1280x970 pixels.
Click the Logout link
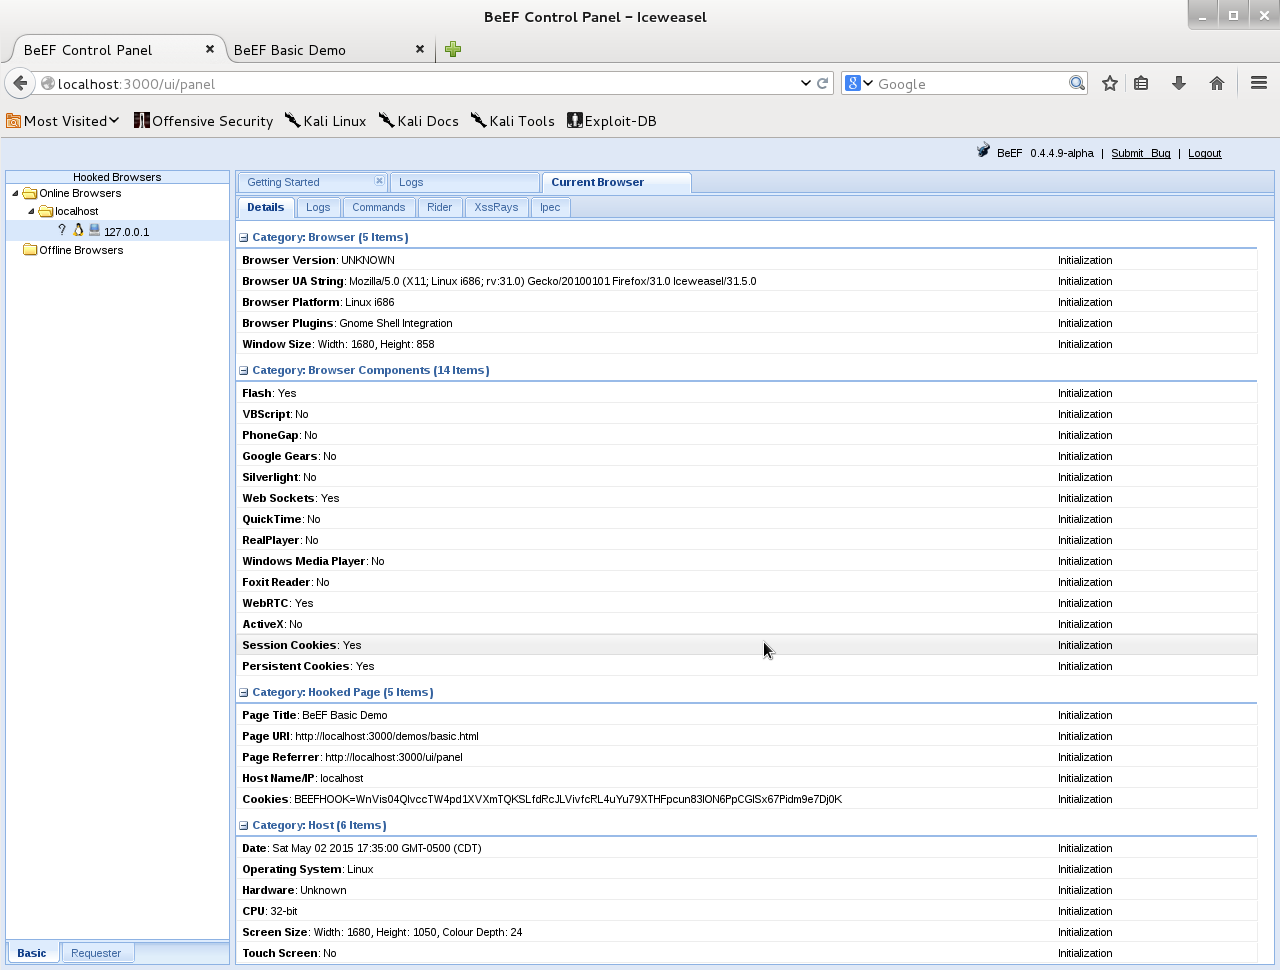[x=1204, y=153]
